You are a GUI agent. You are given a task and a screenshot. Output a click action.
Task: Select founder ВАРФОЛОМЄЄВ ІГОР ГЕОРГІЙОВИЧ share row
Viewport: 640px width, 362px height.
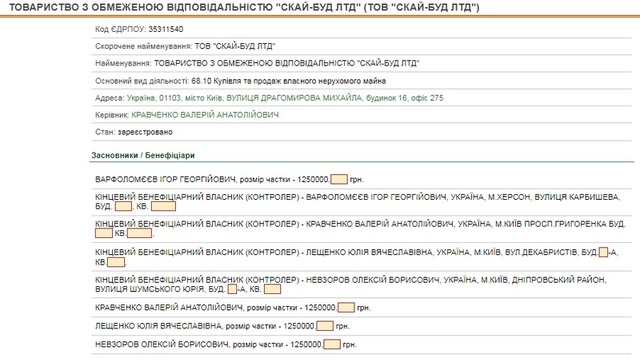tap(361, 180)
